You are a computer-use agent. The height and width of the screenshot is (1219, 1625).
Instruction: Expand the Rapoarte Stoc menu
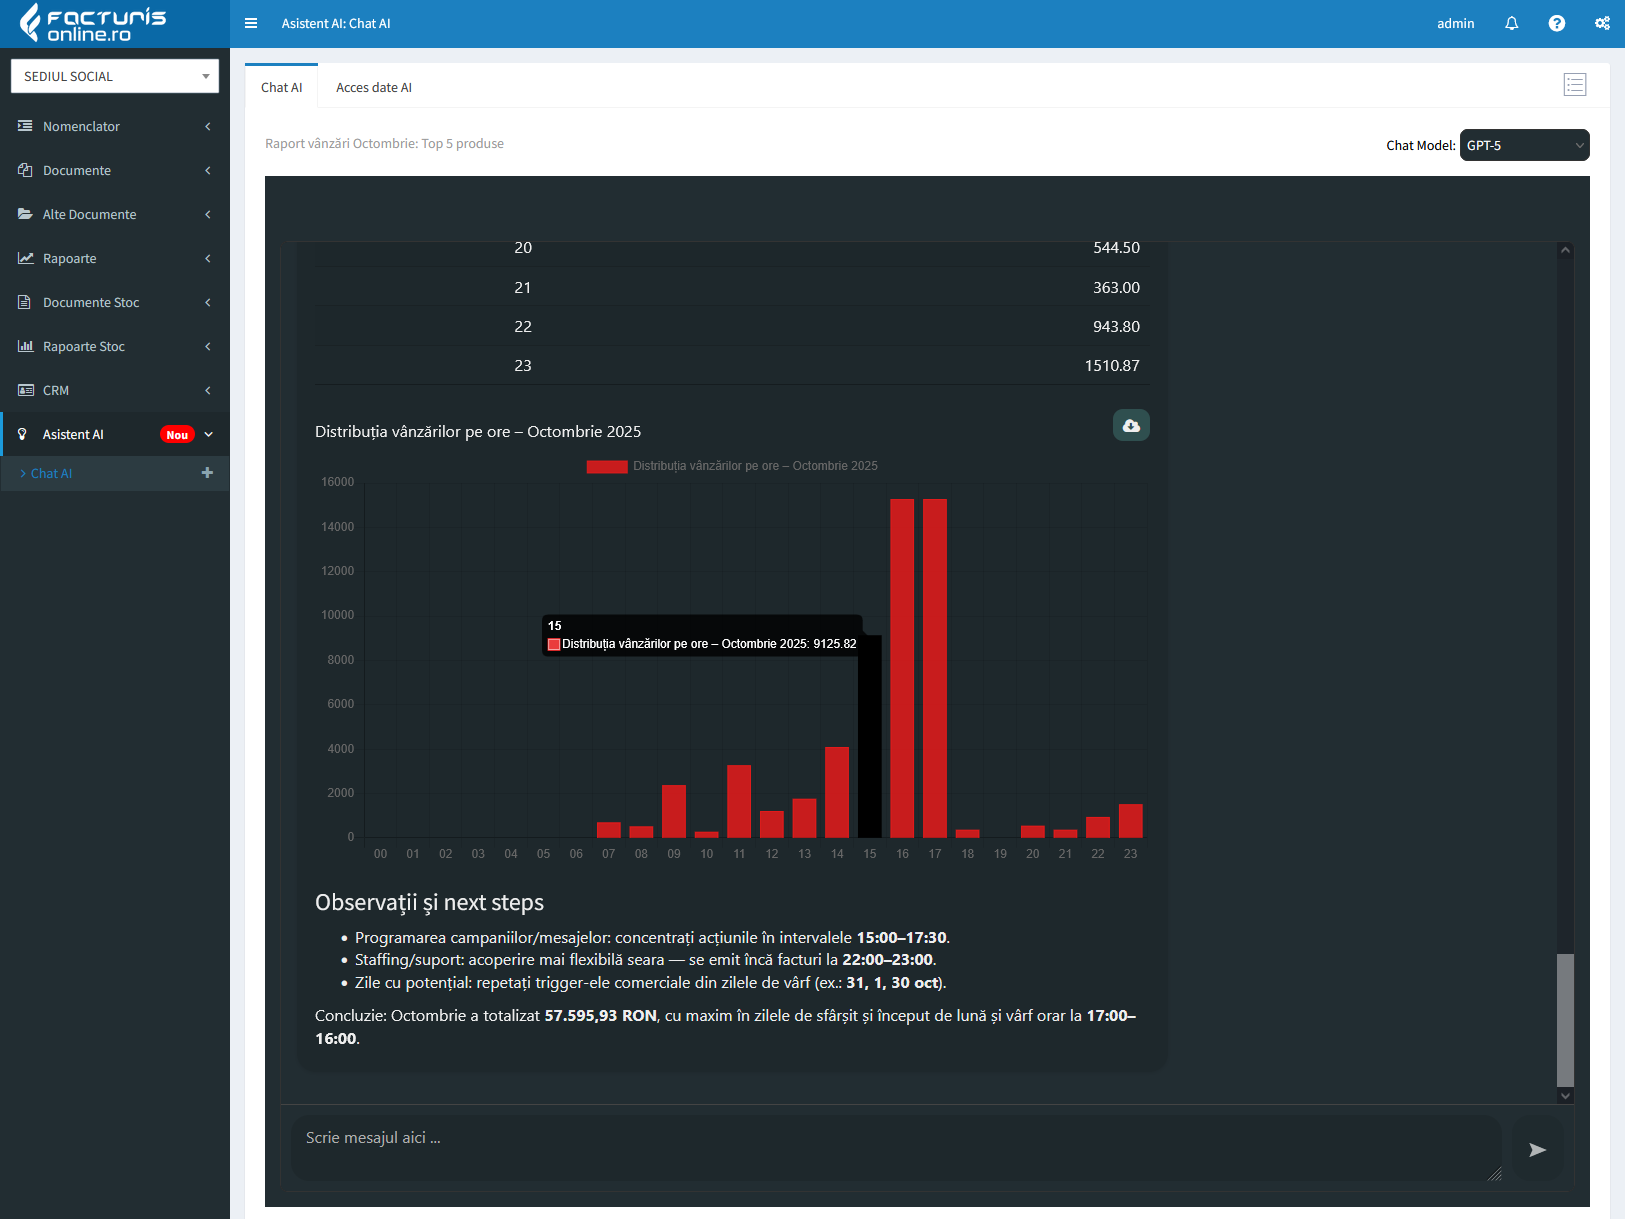(x=115, y=346)
